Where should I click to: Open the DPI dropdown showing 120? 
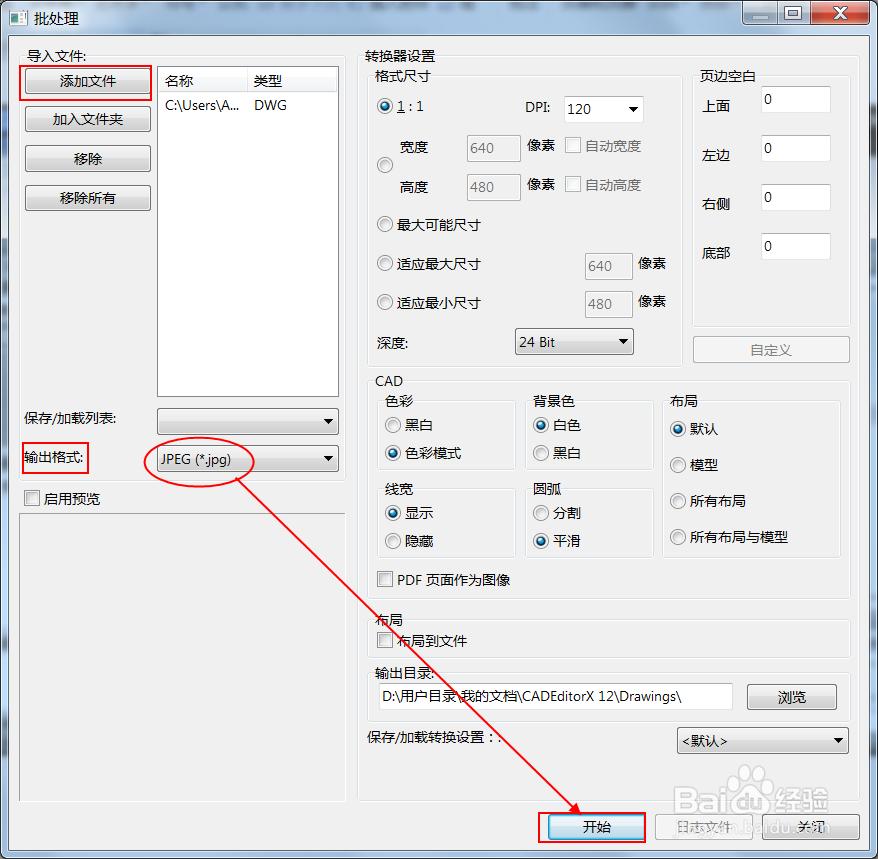coord(603,109)
